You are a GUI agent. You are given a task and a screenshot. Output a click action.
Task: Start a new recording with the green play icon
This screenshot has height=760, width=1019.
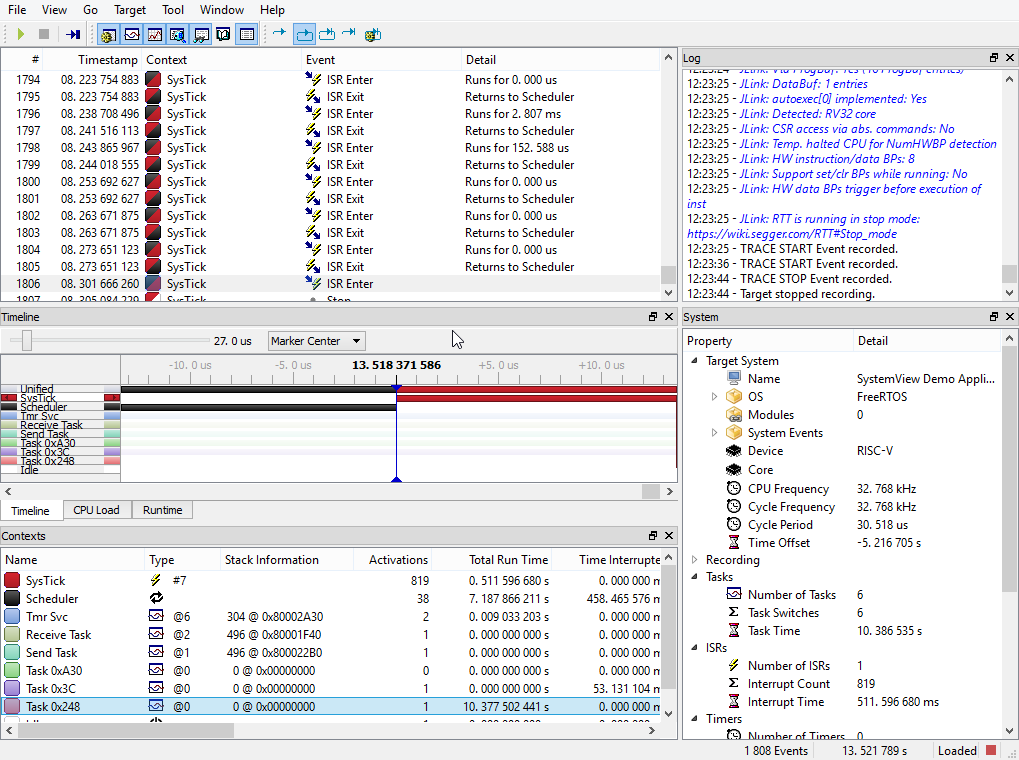19,33
